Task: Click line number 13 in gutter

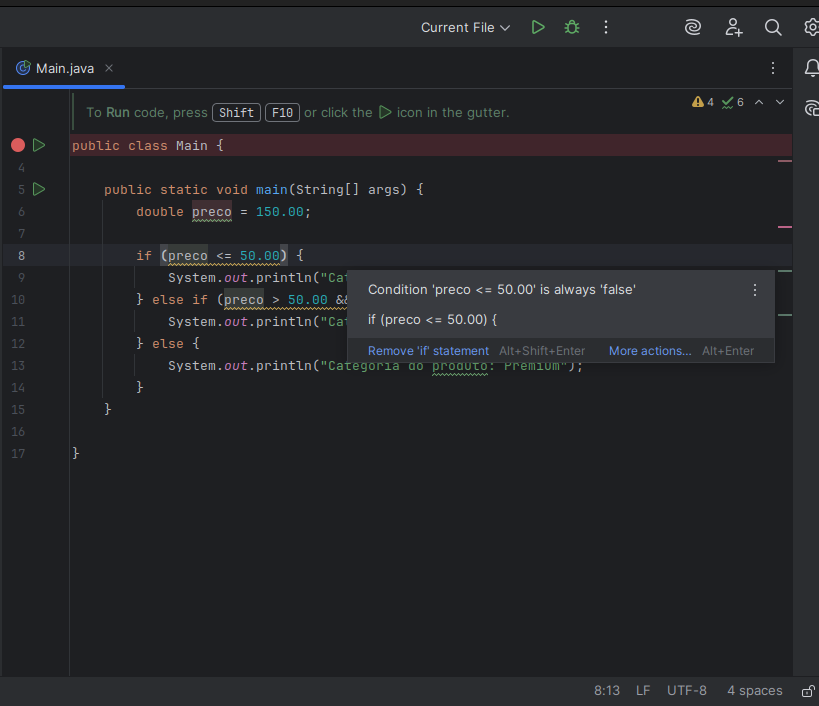Action: pyautogui.click(x=18, y=366)
